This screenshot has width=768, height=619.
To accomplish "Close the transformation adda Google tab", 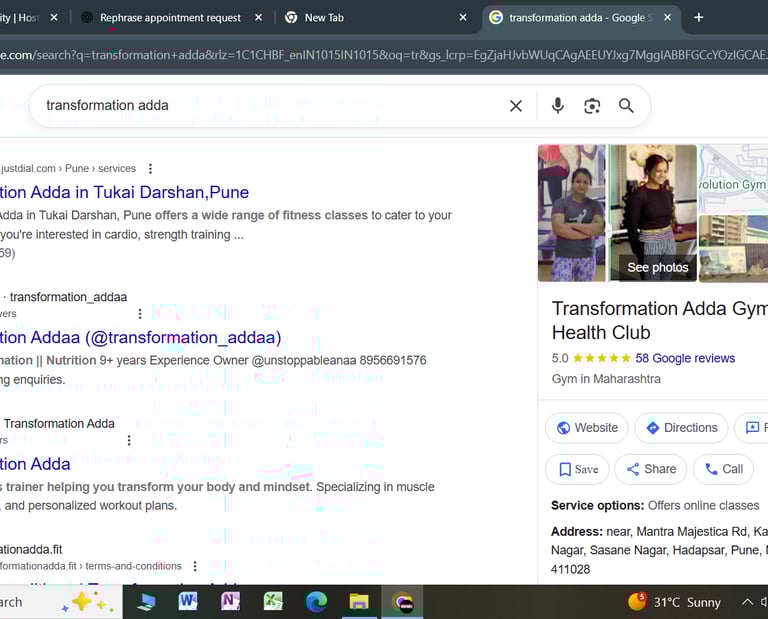I will 667,18.
